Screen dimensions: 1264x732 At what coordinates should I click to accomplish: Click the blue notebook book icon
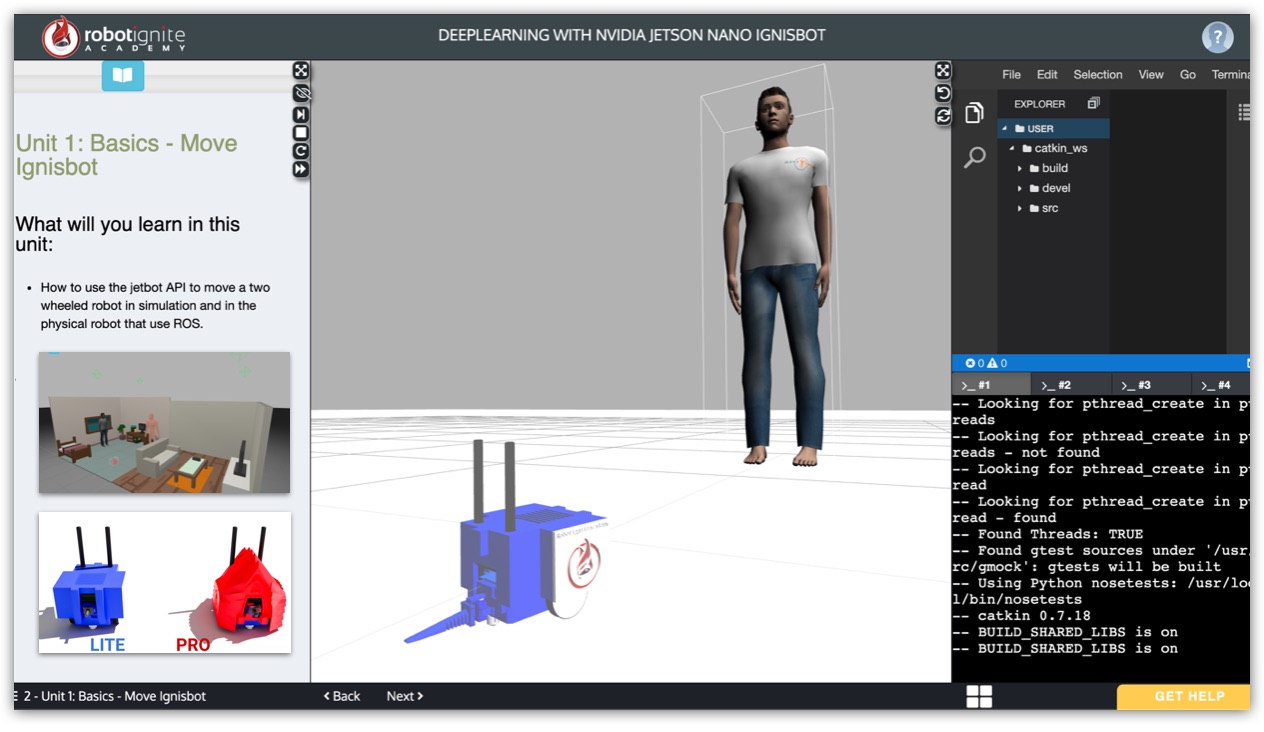[123, 75]
